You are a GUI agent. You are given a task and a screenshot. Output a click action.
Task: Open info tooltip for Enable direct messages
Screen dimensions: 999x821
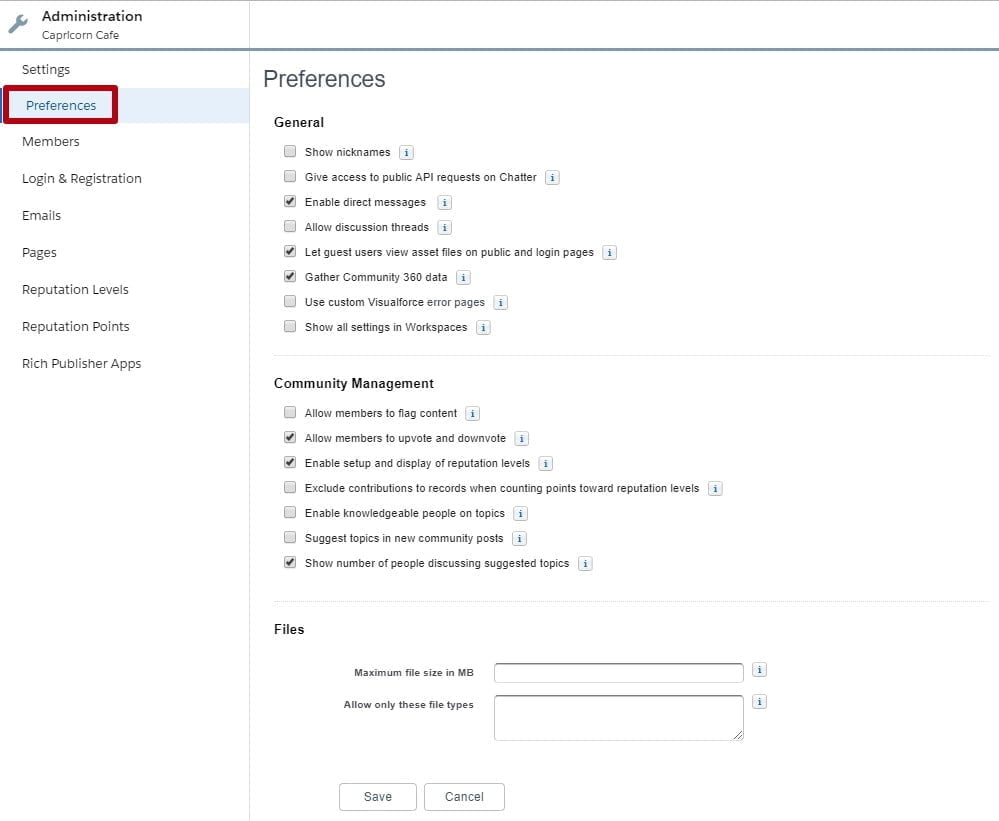pos(444,203)
